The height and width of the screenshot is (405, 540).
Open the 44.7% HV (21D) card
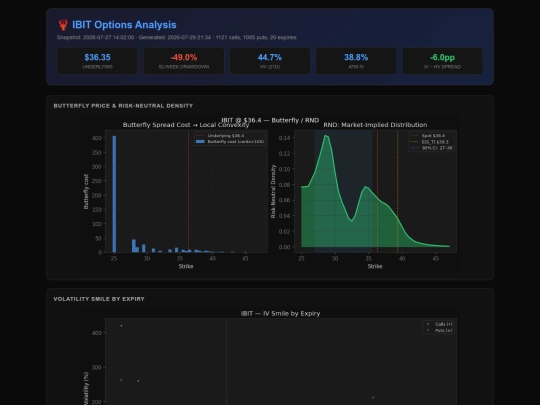[270, 61]
